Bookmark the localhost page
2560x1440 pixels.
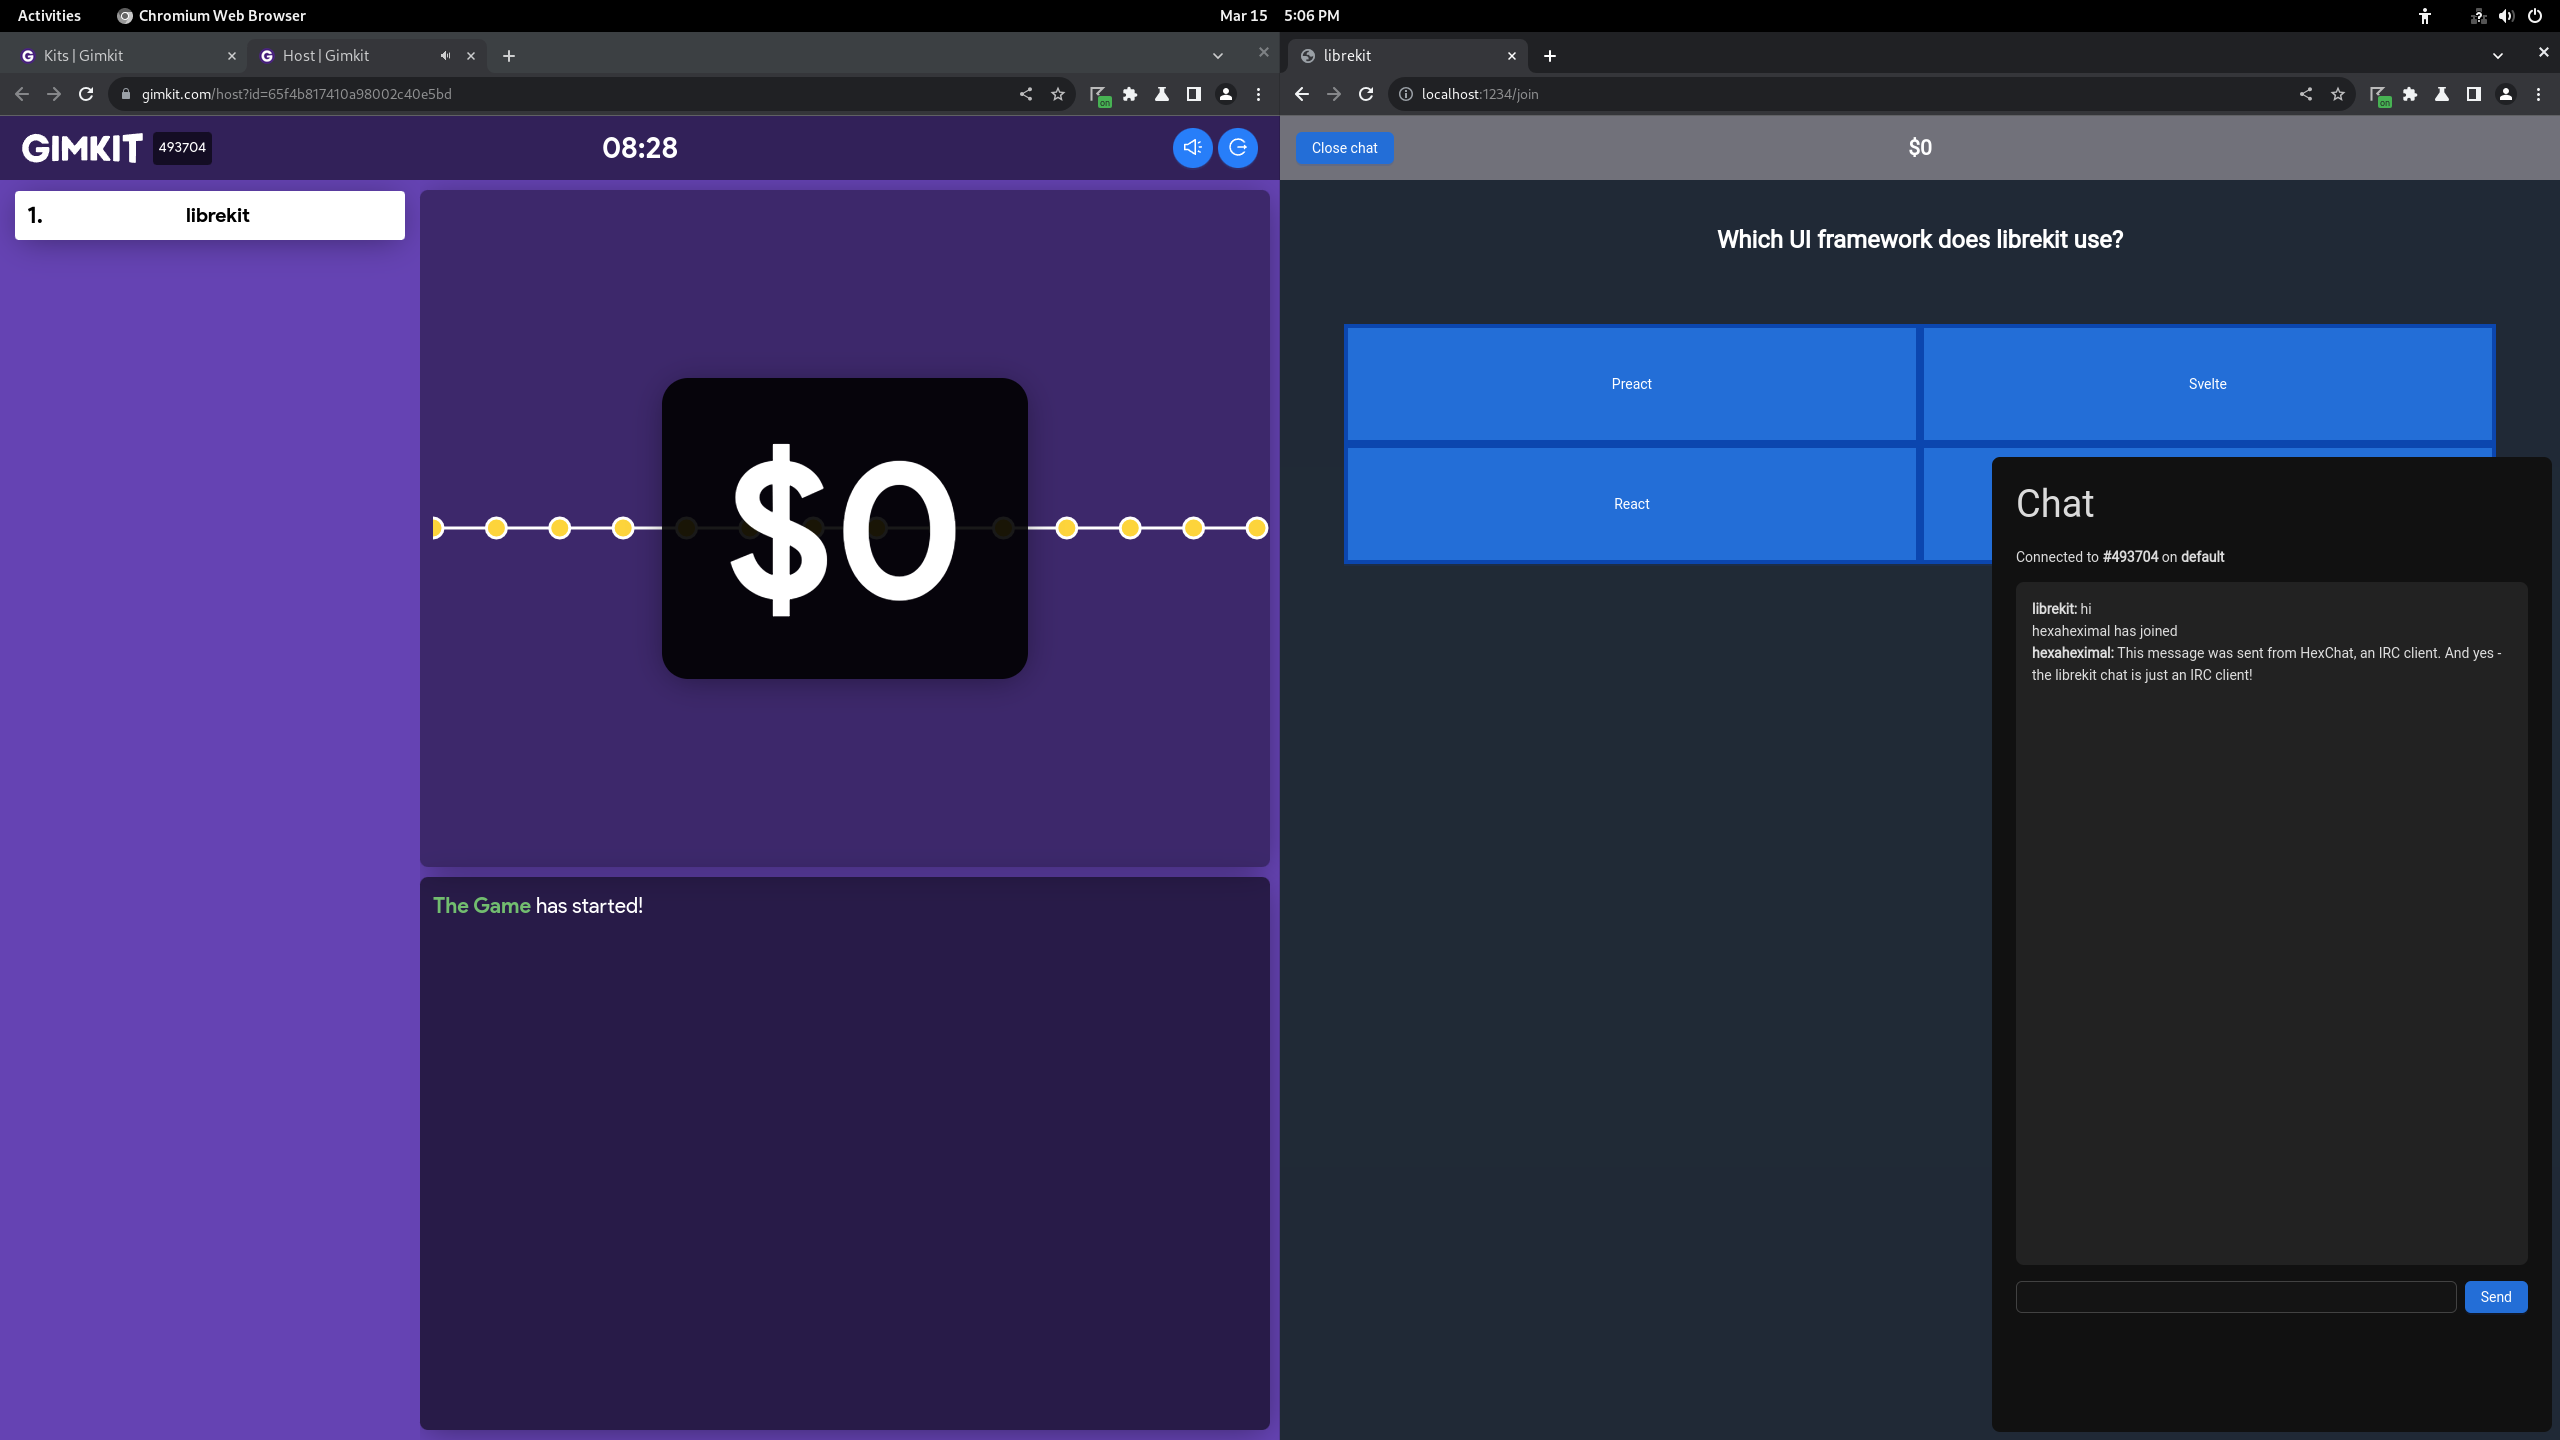click(x=2338, y=94)
